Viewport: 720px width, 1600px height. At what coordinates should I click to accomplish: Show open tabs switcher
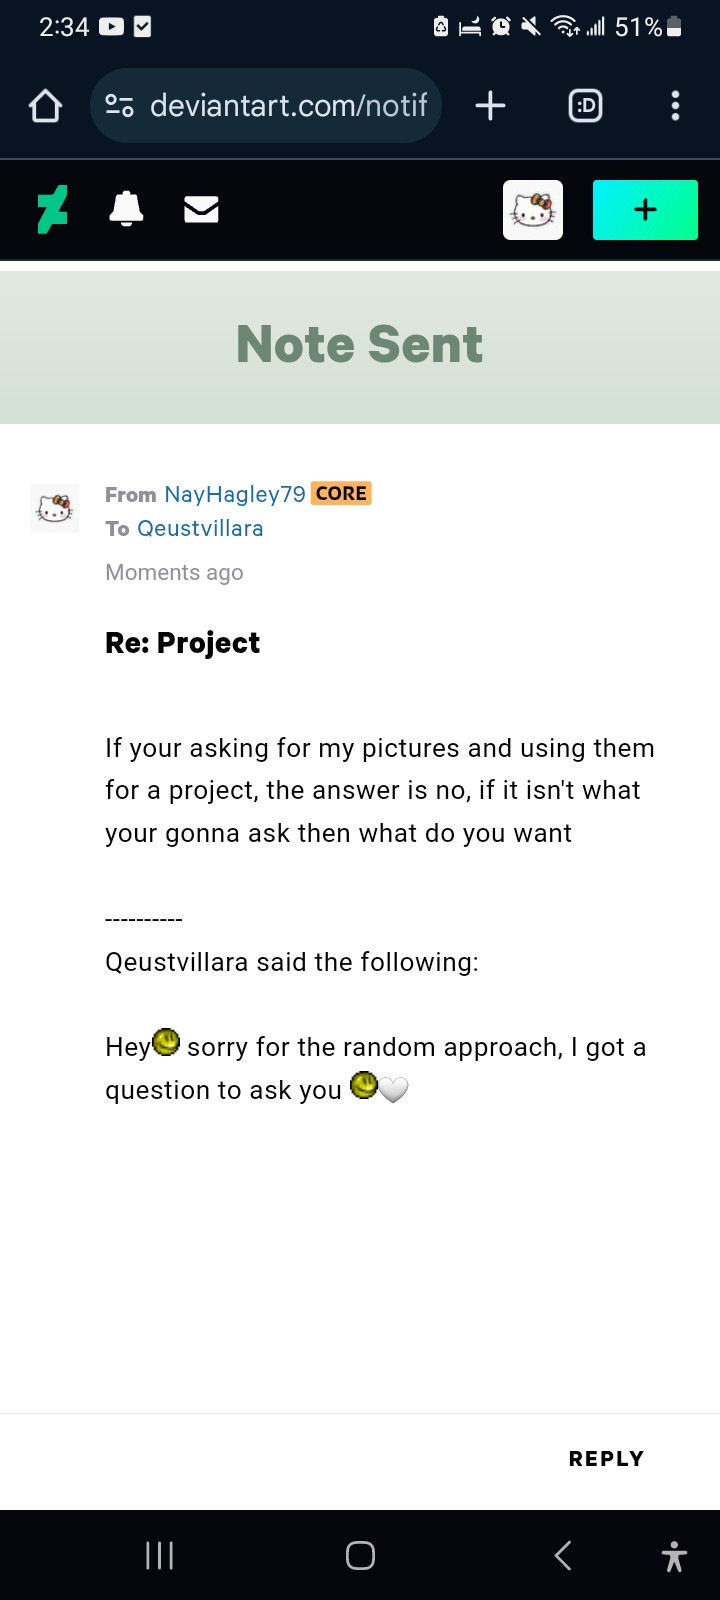tap(585, 106)
